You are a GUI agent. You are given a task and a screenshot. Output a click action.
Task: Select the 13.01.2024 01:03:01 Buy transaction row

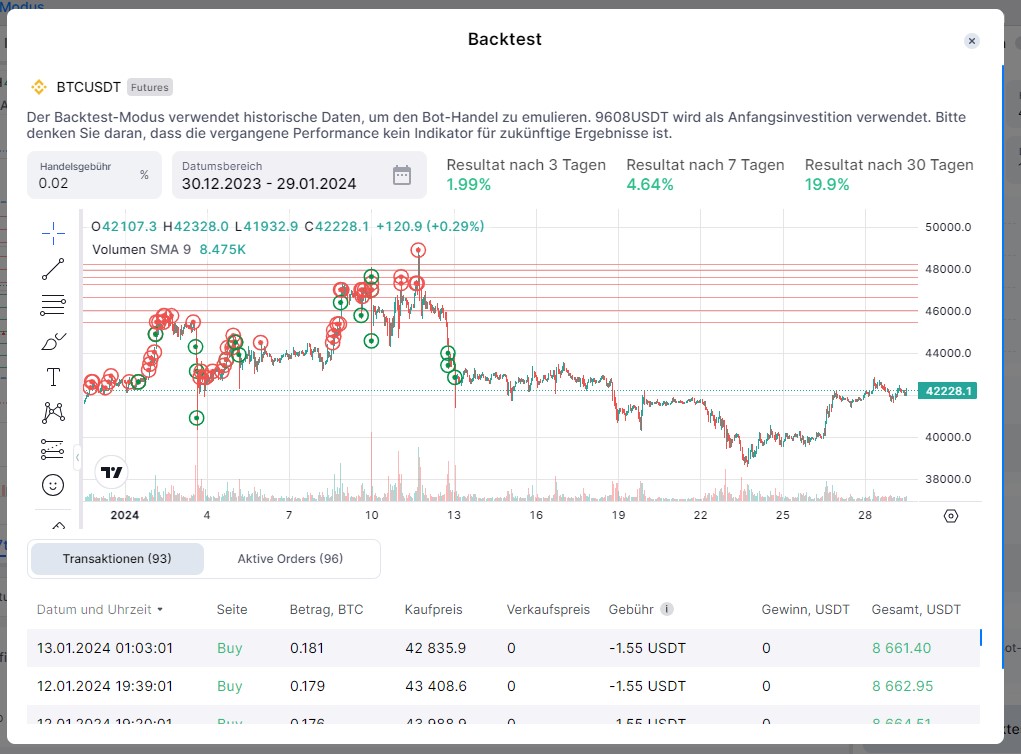(x=500, y=648)
